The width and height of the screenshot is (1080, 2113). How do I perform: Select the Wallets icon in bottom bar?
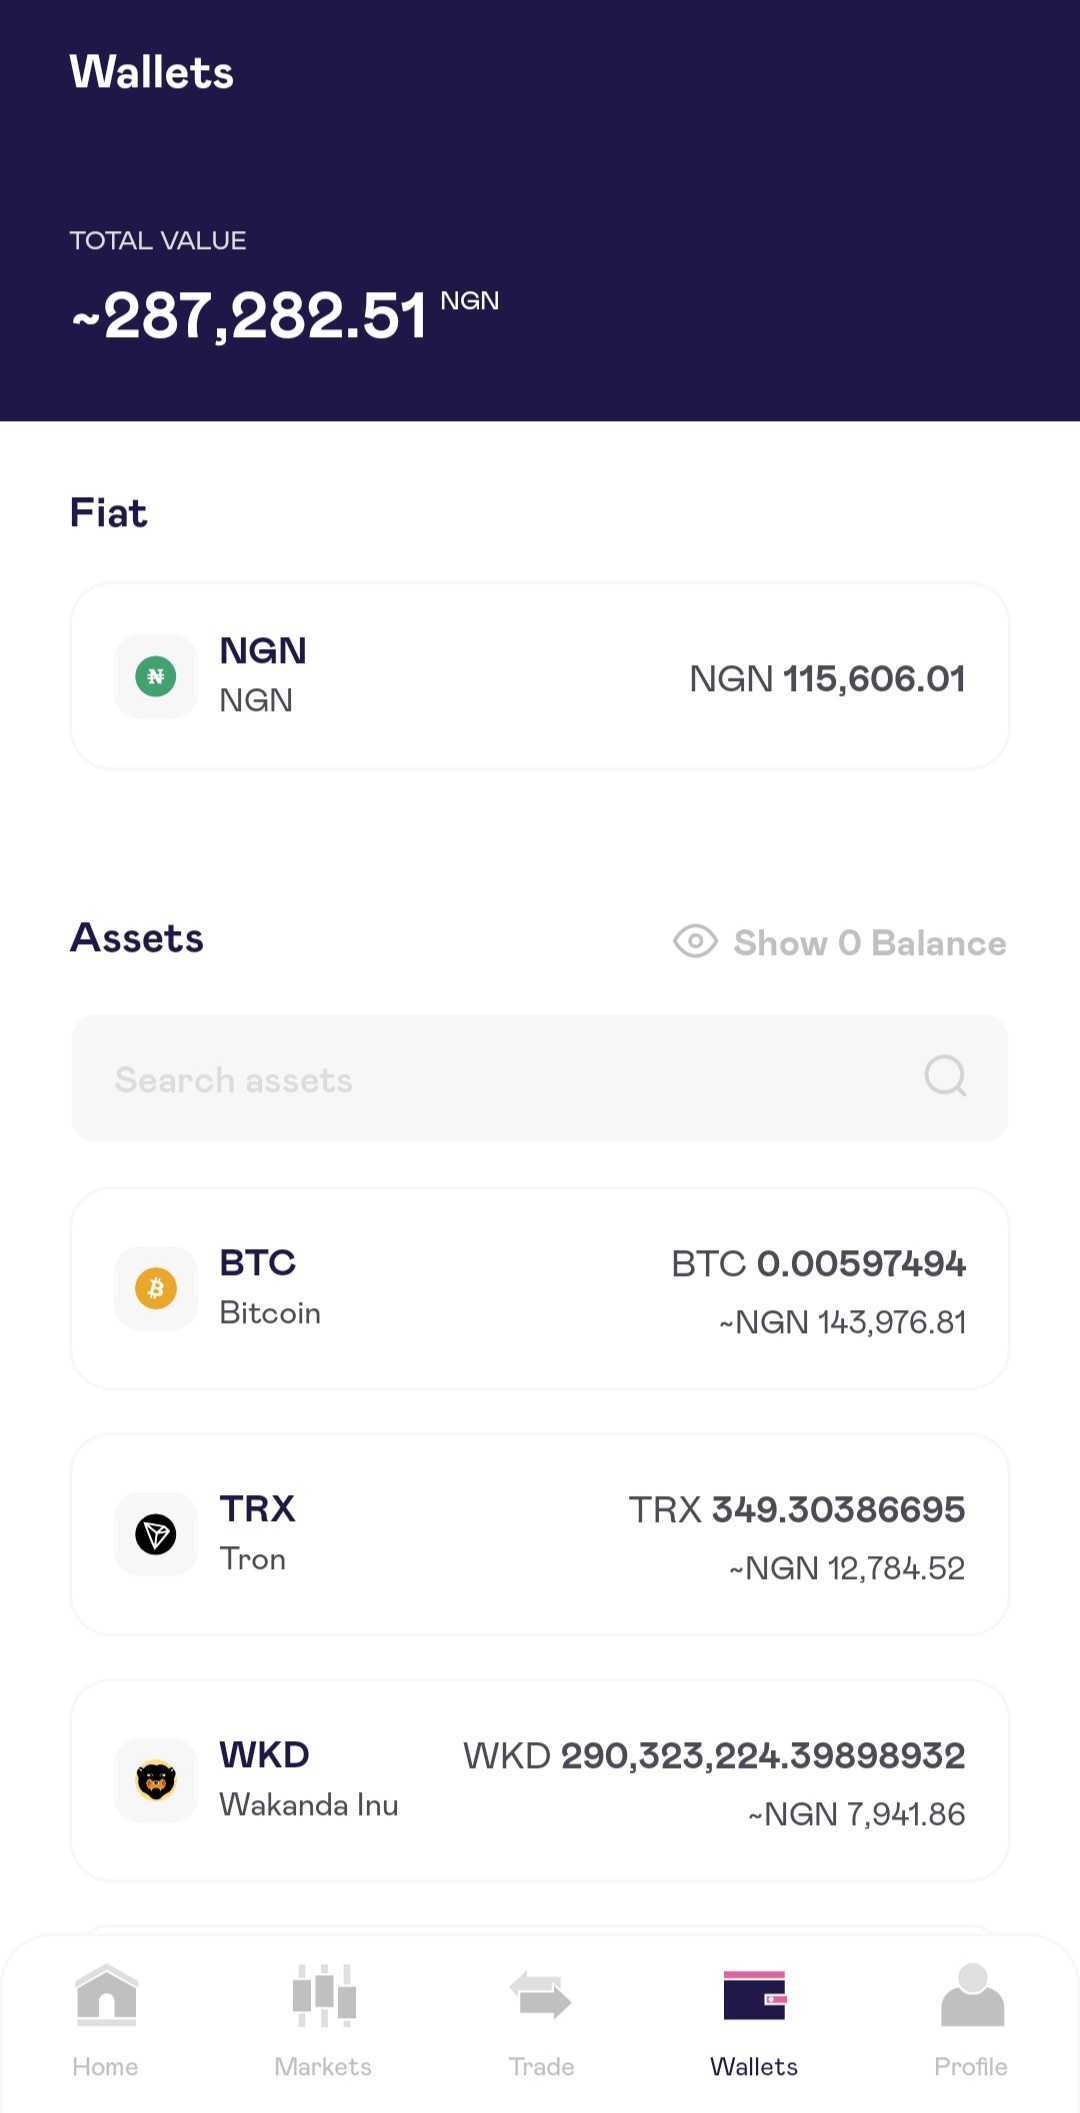tap(755, 1995)
